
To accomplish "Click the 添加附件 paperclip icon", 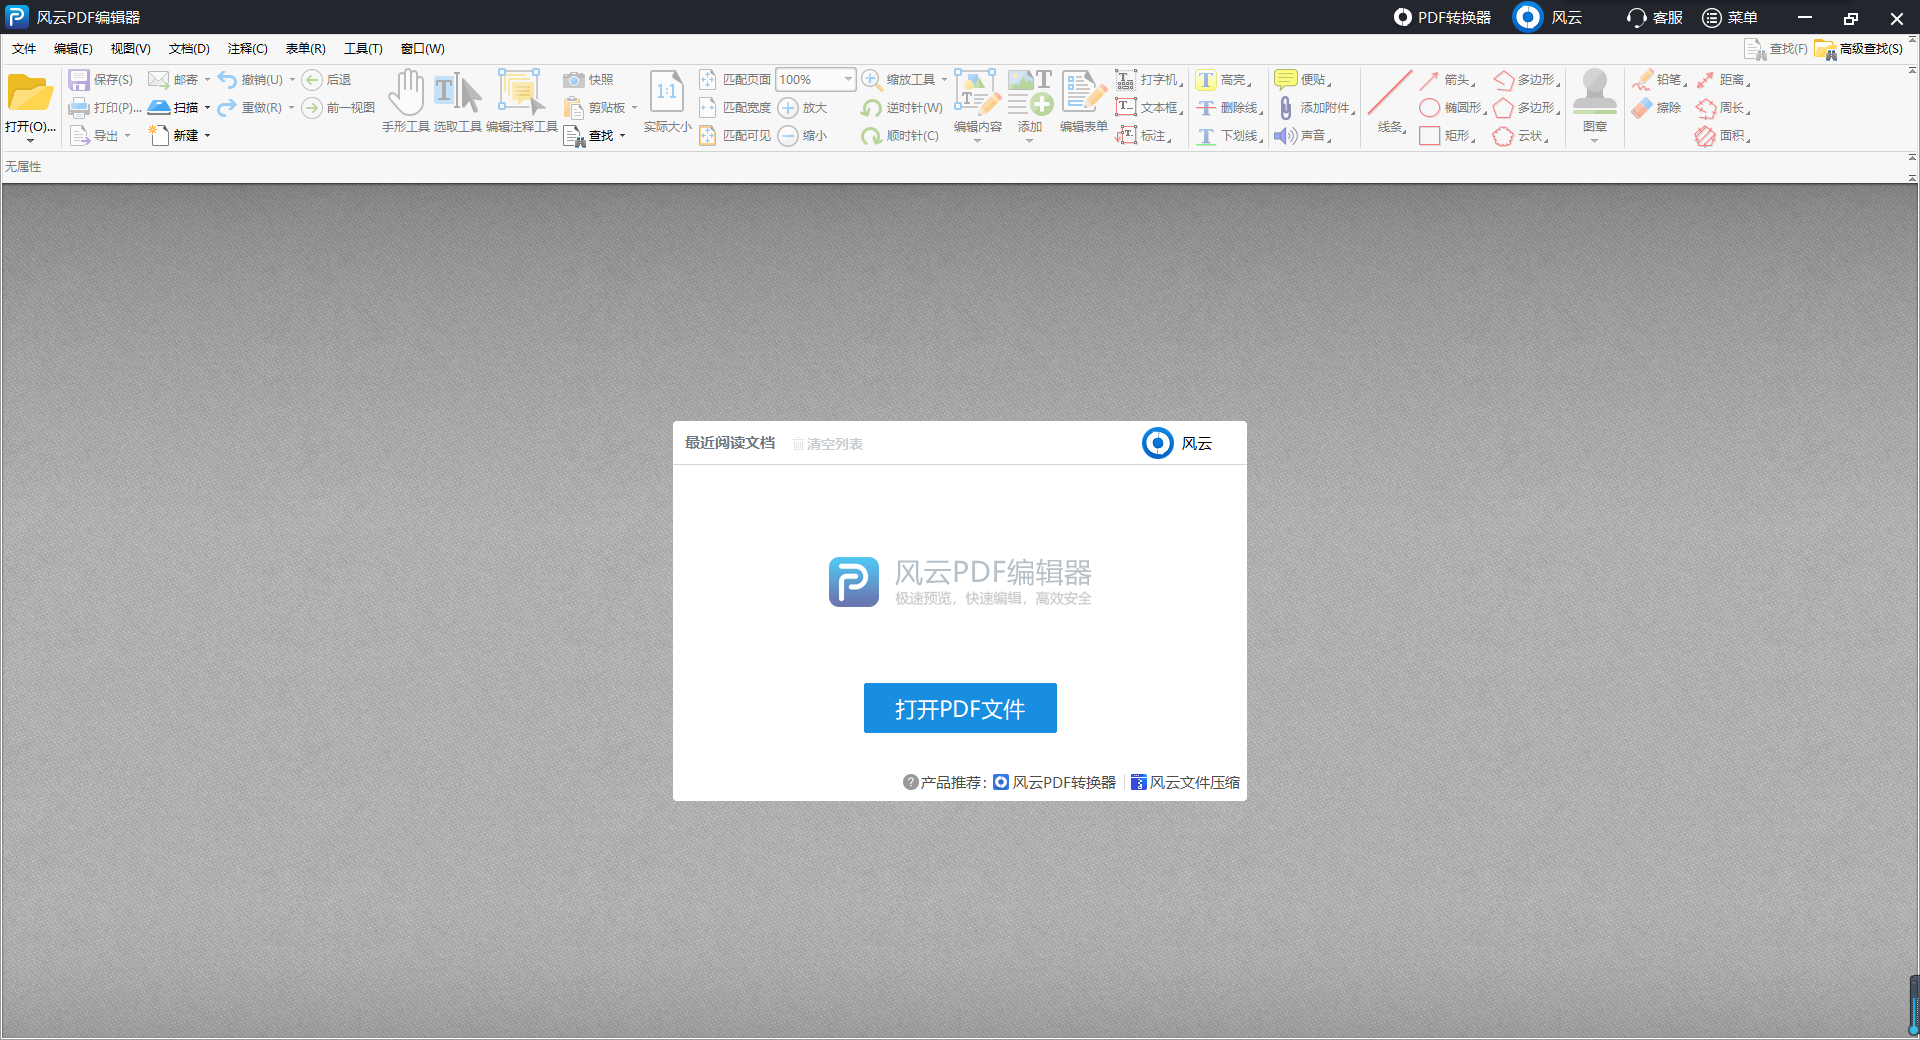I will tap(1286, 108).
